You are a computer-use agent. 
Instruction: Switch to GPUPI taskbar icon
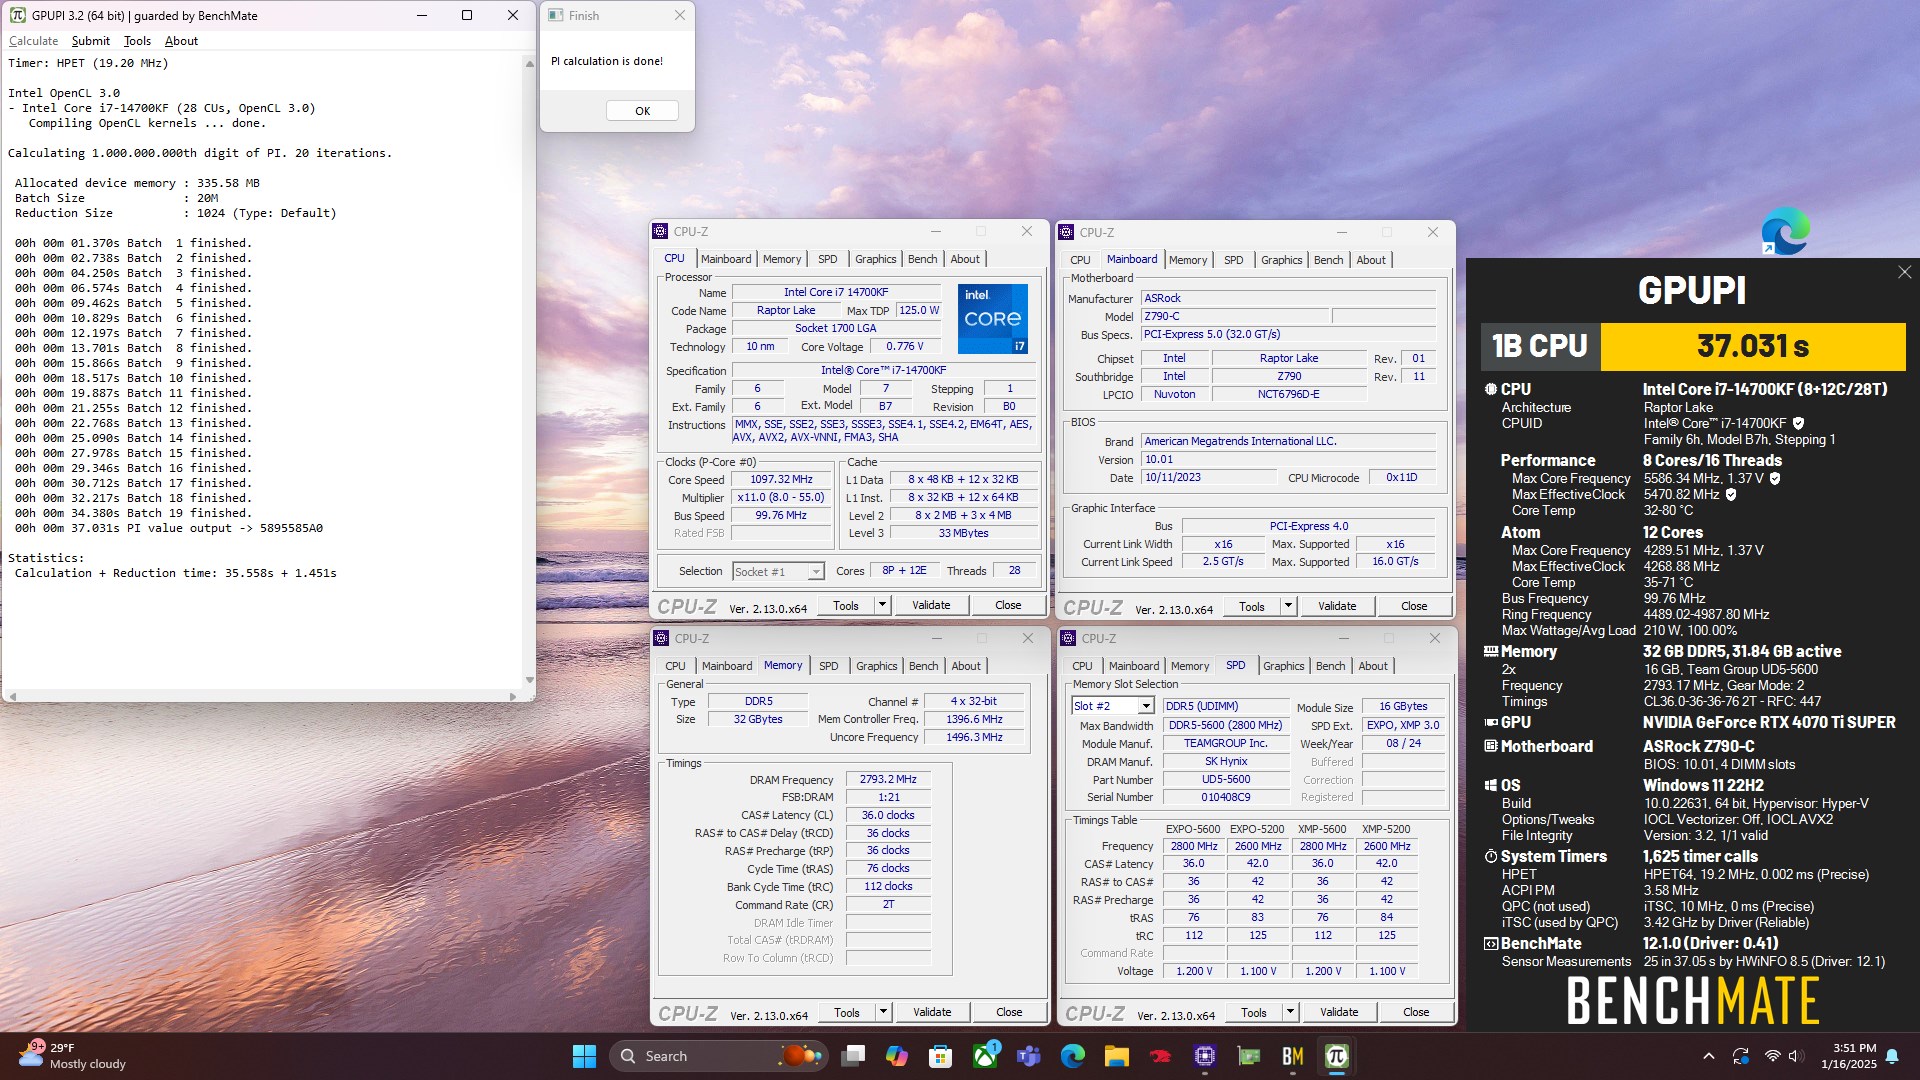1336,1056
